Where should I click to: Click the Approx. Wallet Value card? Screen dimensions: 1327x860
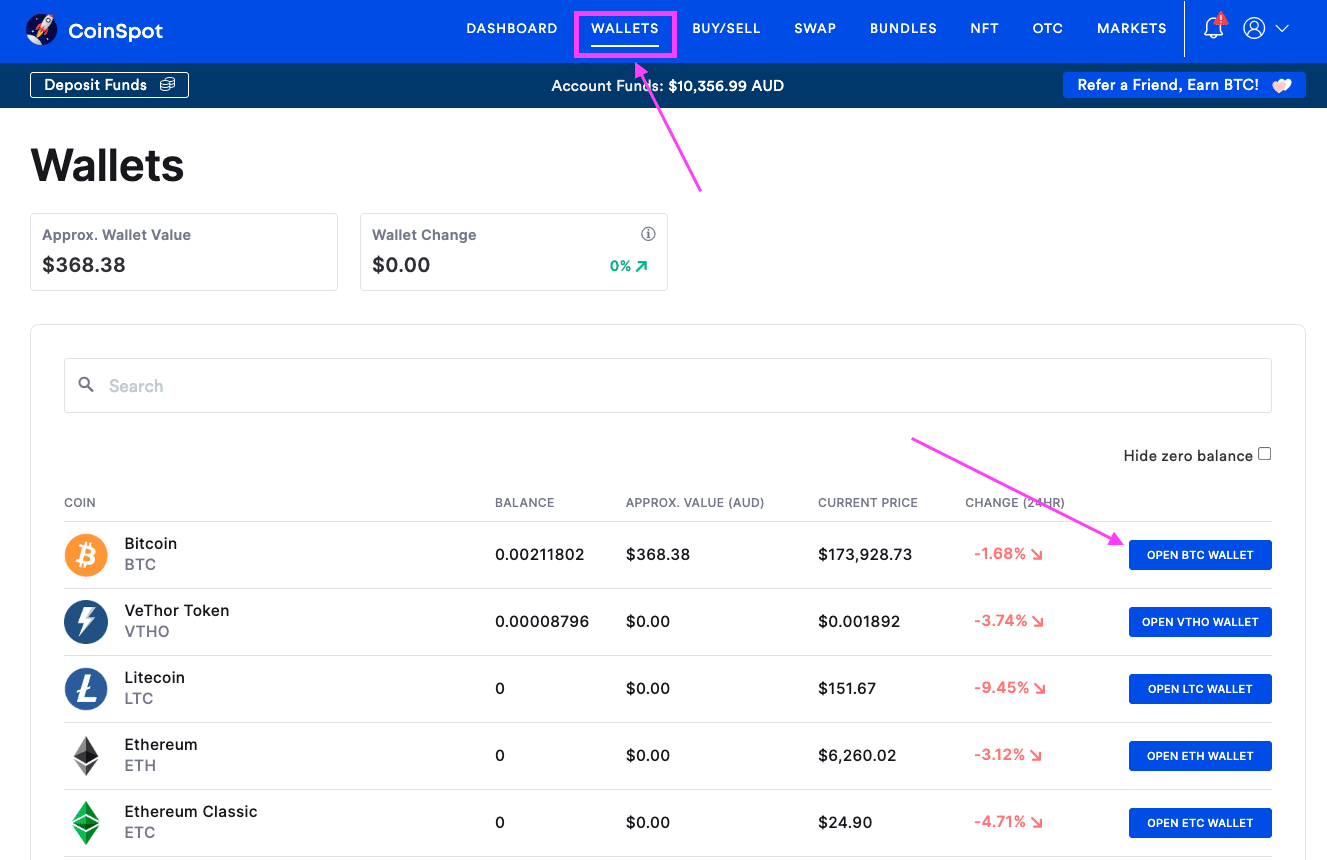point(184,252)
